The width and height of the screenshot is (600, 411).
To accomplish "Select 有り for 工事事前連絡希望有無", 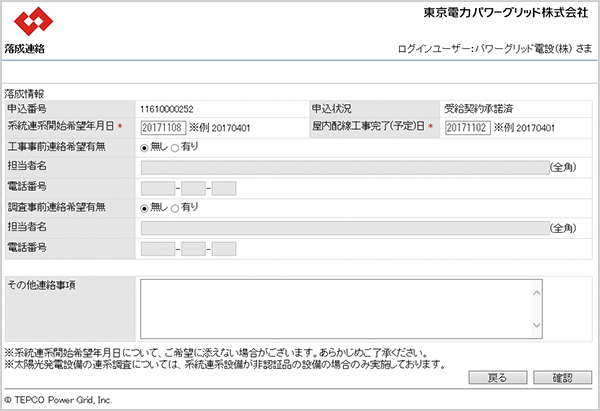I will tap(175, 148).
